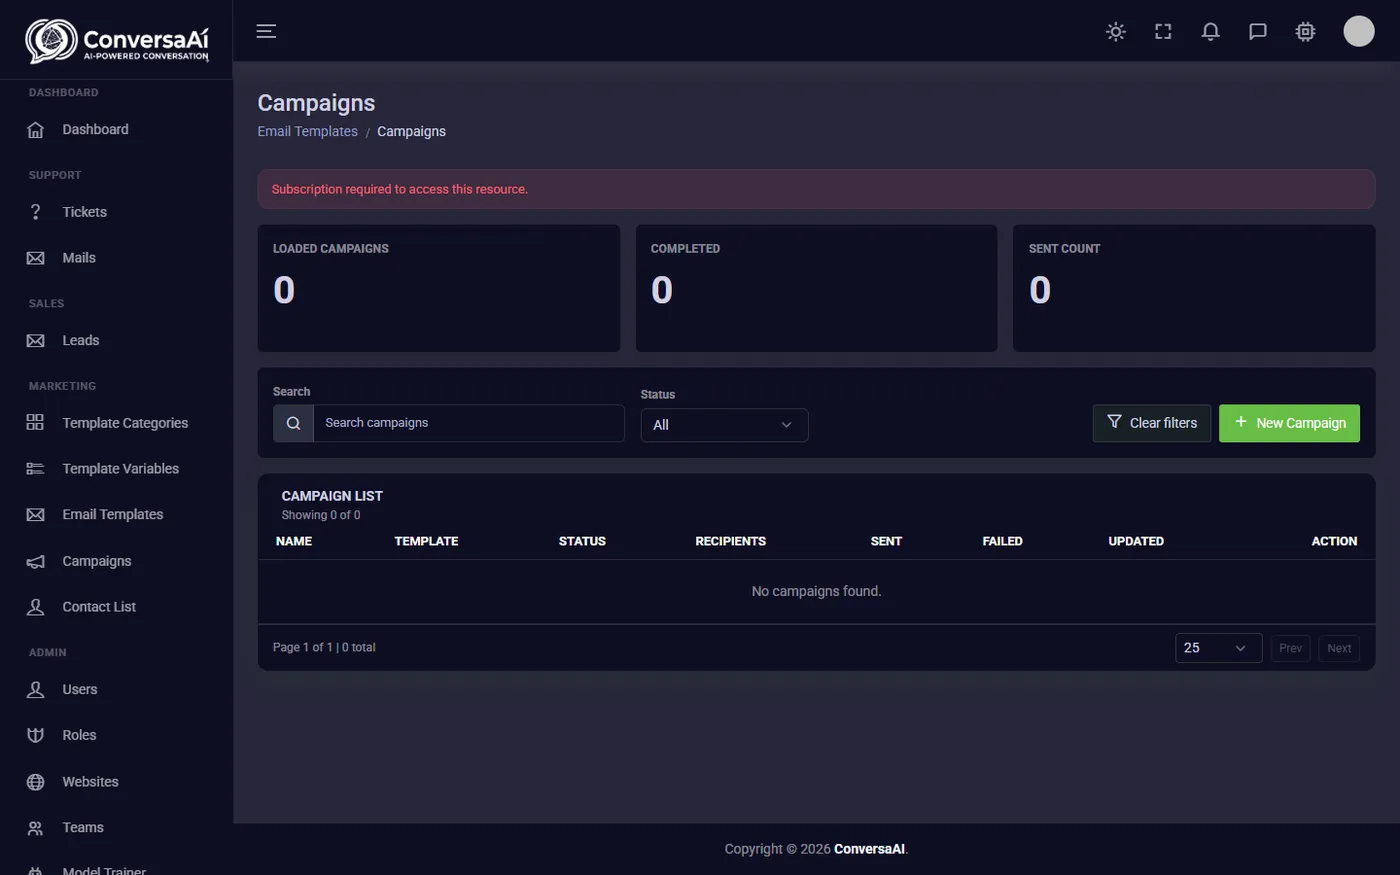1400x875 pixels.
Task: Open the notifications bell
Action: click(1210, 31)
